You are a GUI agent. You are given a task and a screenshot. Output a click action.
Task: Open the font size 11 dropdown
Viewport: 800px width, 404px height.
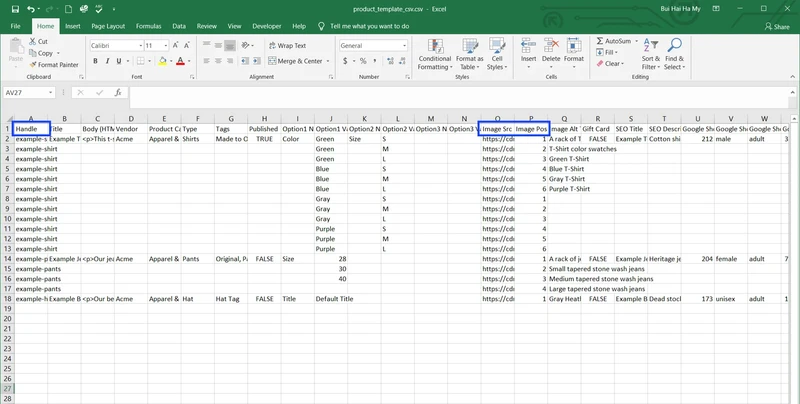[166, 45]
